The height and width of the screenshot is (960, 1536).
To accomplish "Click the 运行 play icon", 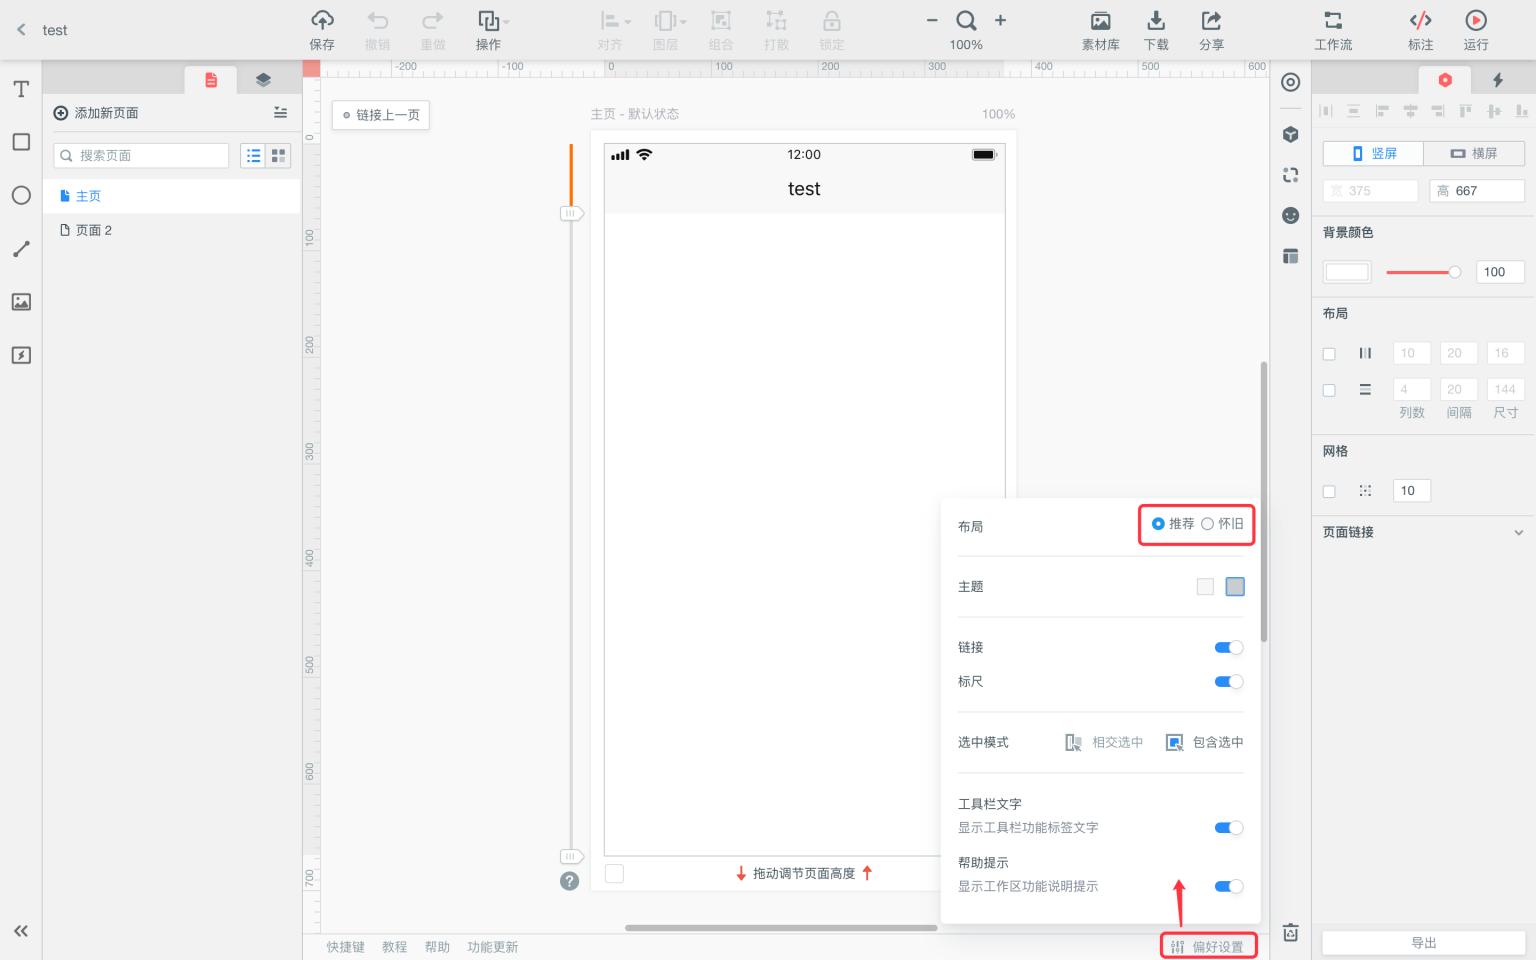I will (1476, 20).
